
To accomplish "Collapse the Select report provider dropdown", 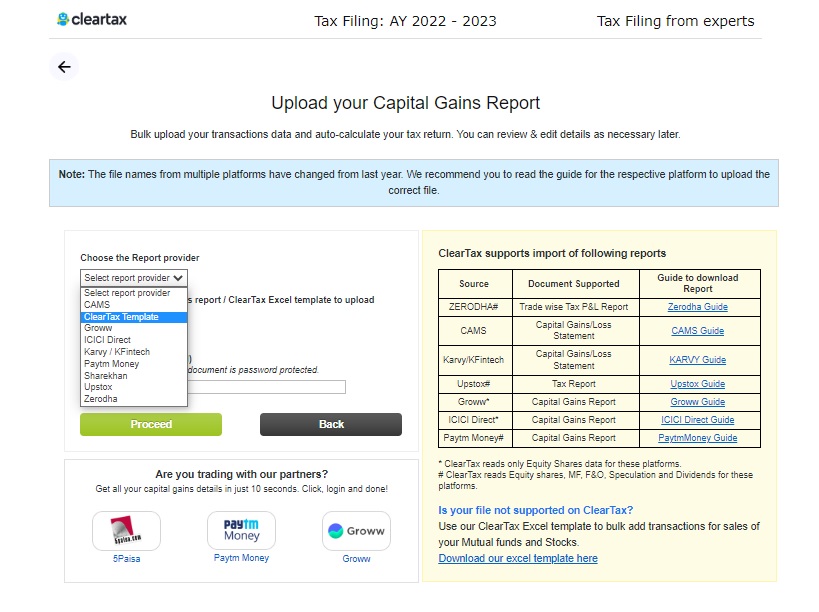I will [x=134, y=278].
